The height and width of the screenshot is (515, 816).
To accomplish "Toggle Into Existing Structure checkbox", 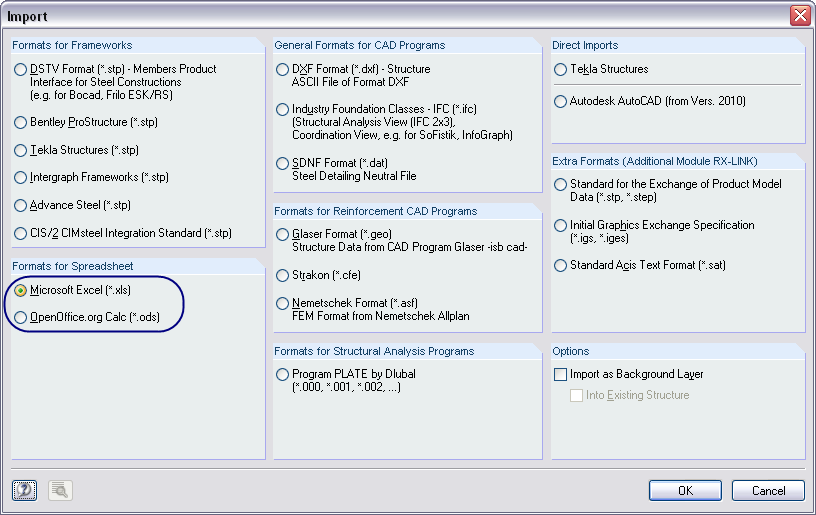I will click(x=577, y=395).
